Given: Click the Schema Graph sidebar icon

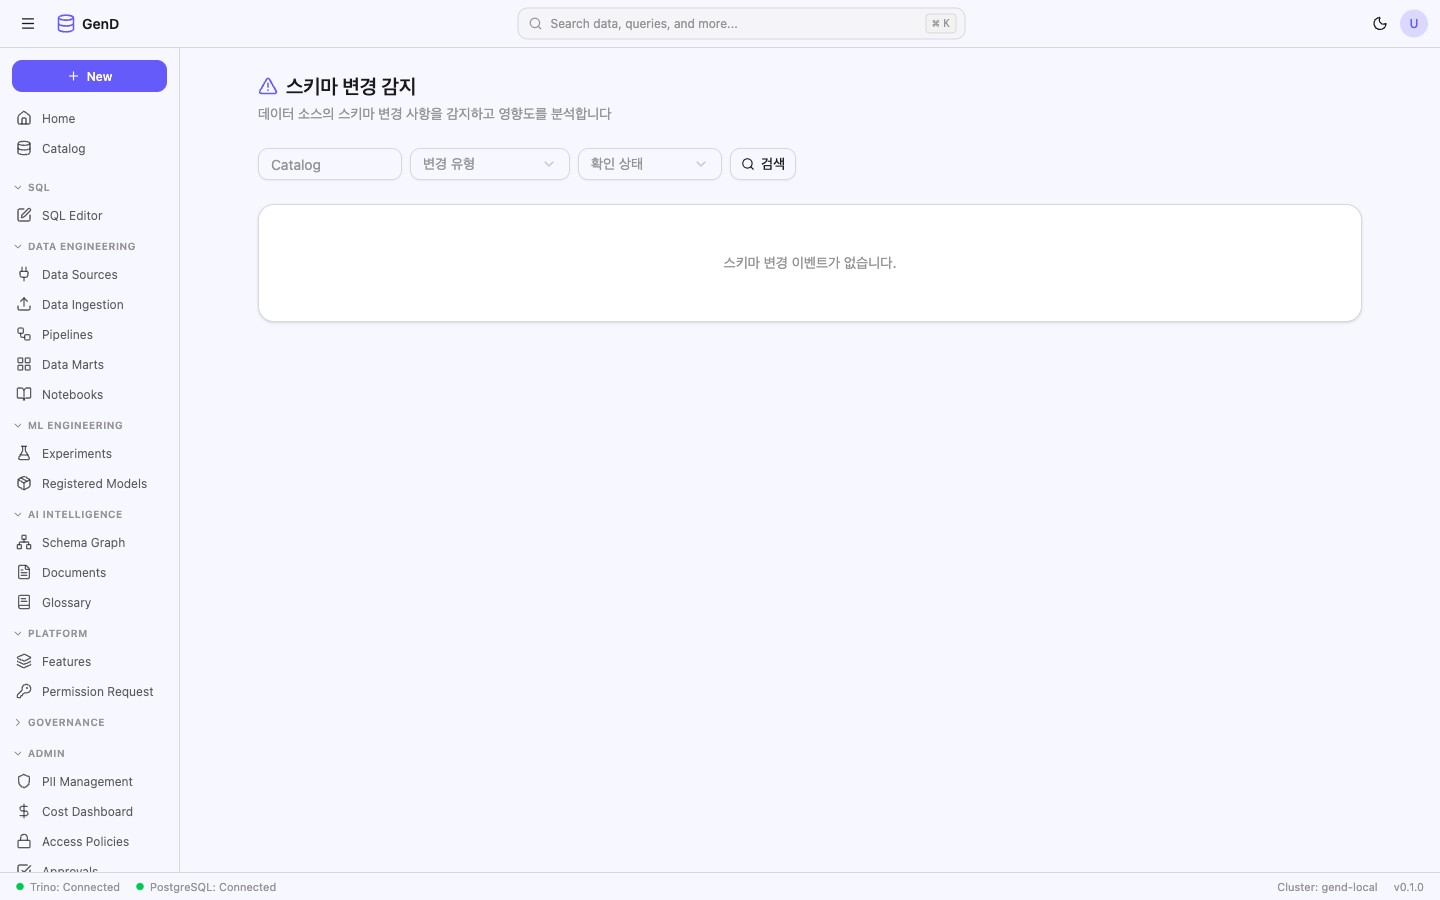Looking at the screenshot, I should (24, 543).
